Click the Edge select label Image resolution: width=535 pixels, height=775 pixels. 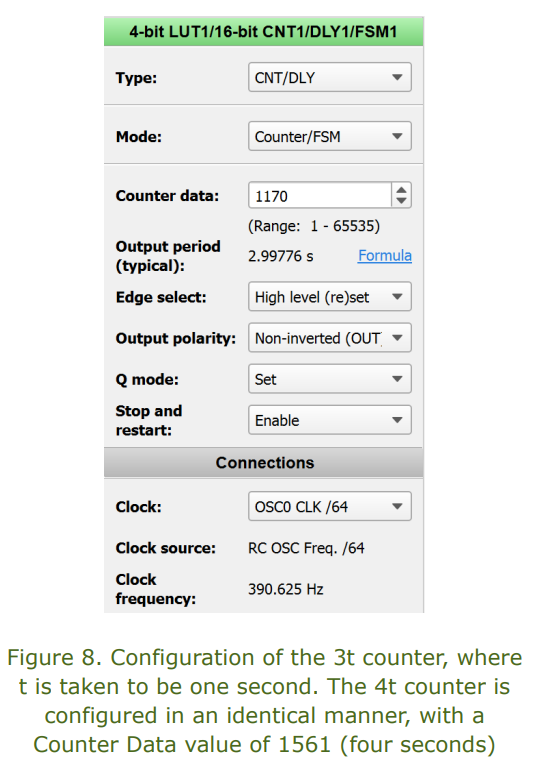pos(161,297)
